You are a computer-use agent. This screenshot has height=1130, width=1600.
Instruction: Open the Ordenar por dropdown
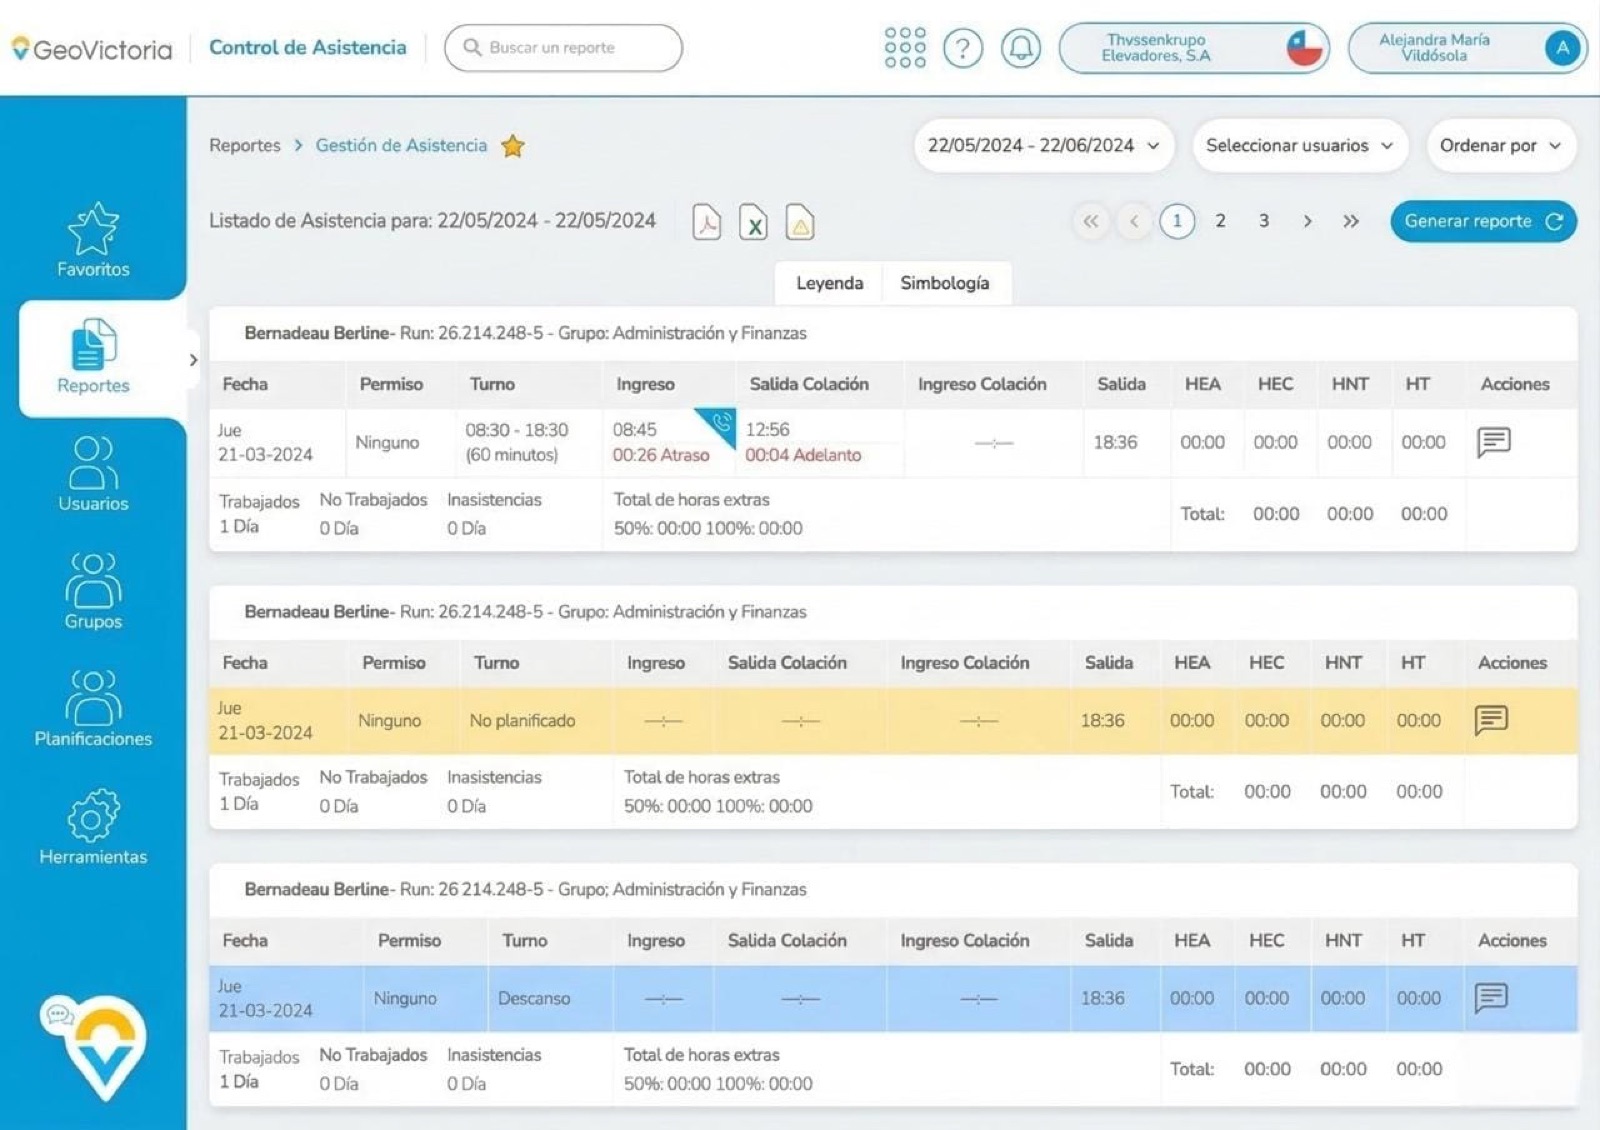1499,145
